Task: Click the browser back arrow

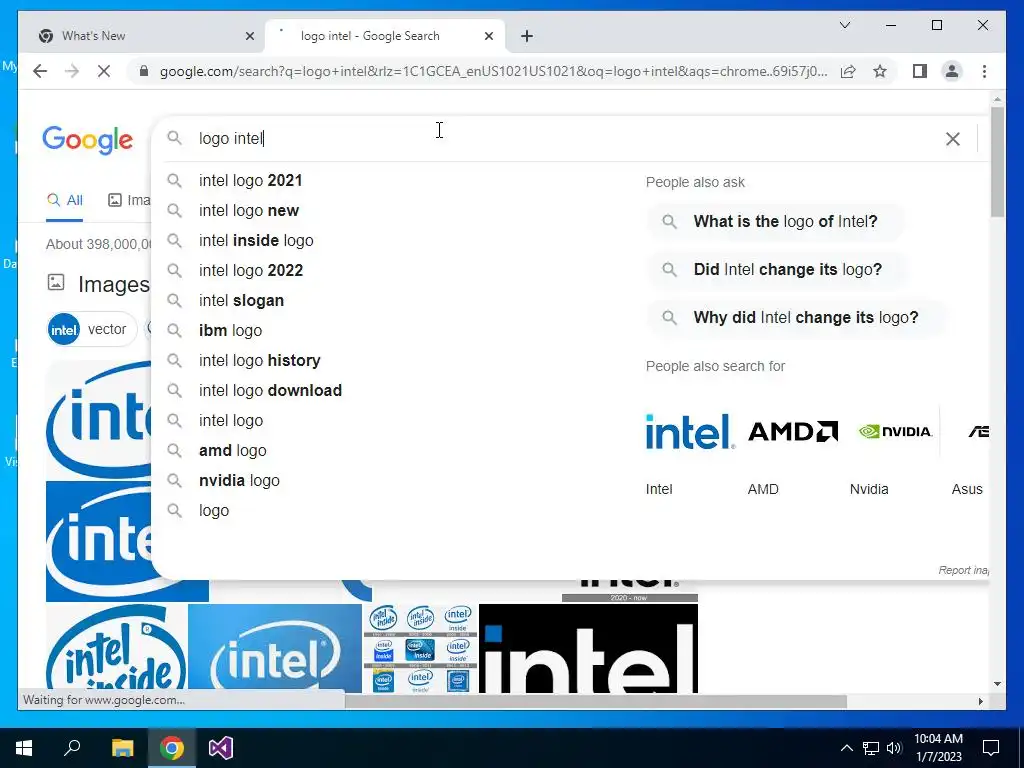Action: point(40,71)
